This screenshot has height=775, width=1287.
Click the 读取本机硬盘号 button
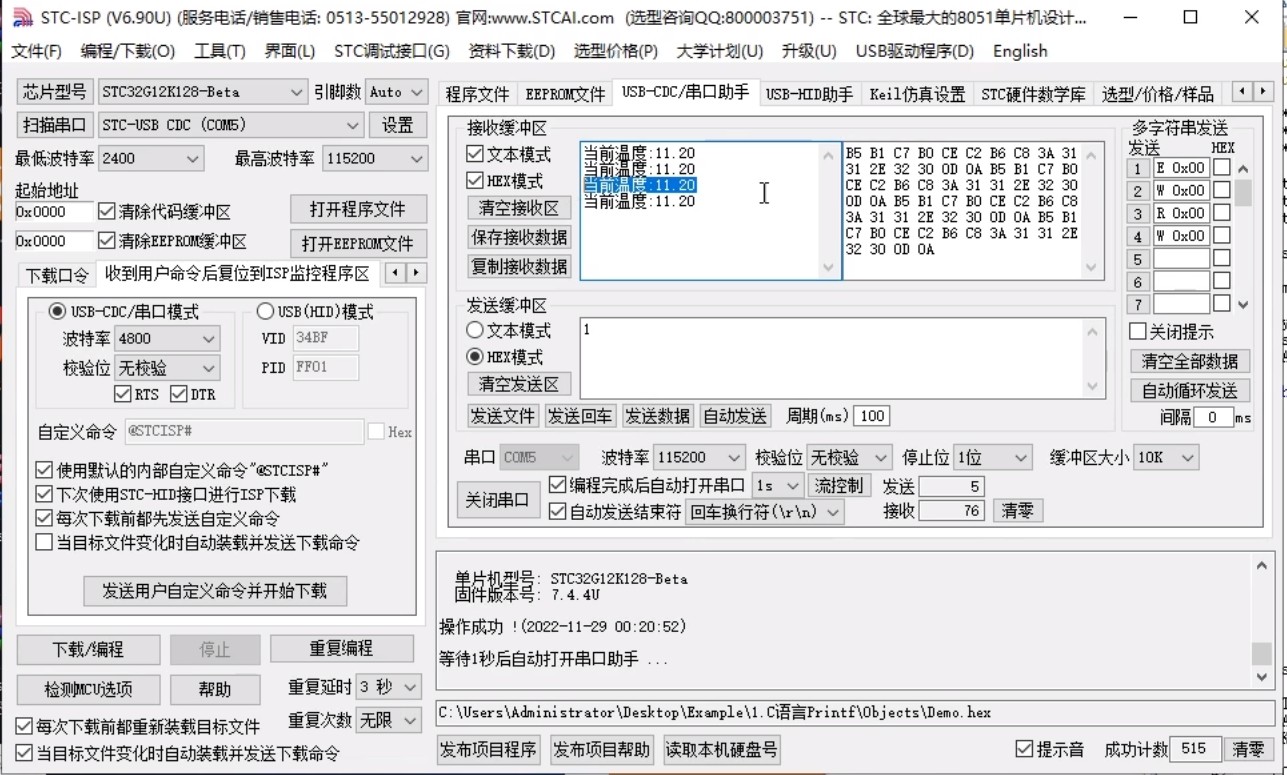(x=721, y=749)
